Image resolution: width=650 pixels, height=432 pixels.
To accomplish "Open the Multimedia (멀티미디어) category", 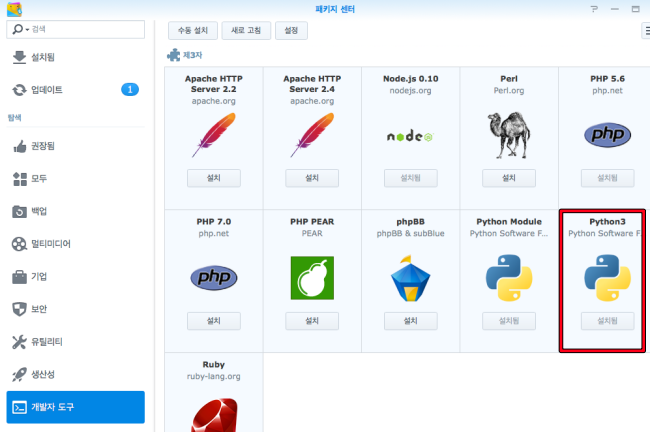I will pyautogui.click(x=75, y=244).
